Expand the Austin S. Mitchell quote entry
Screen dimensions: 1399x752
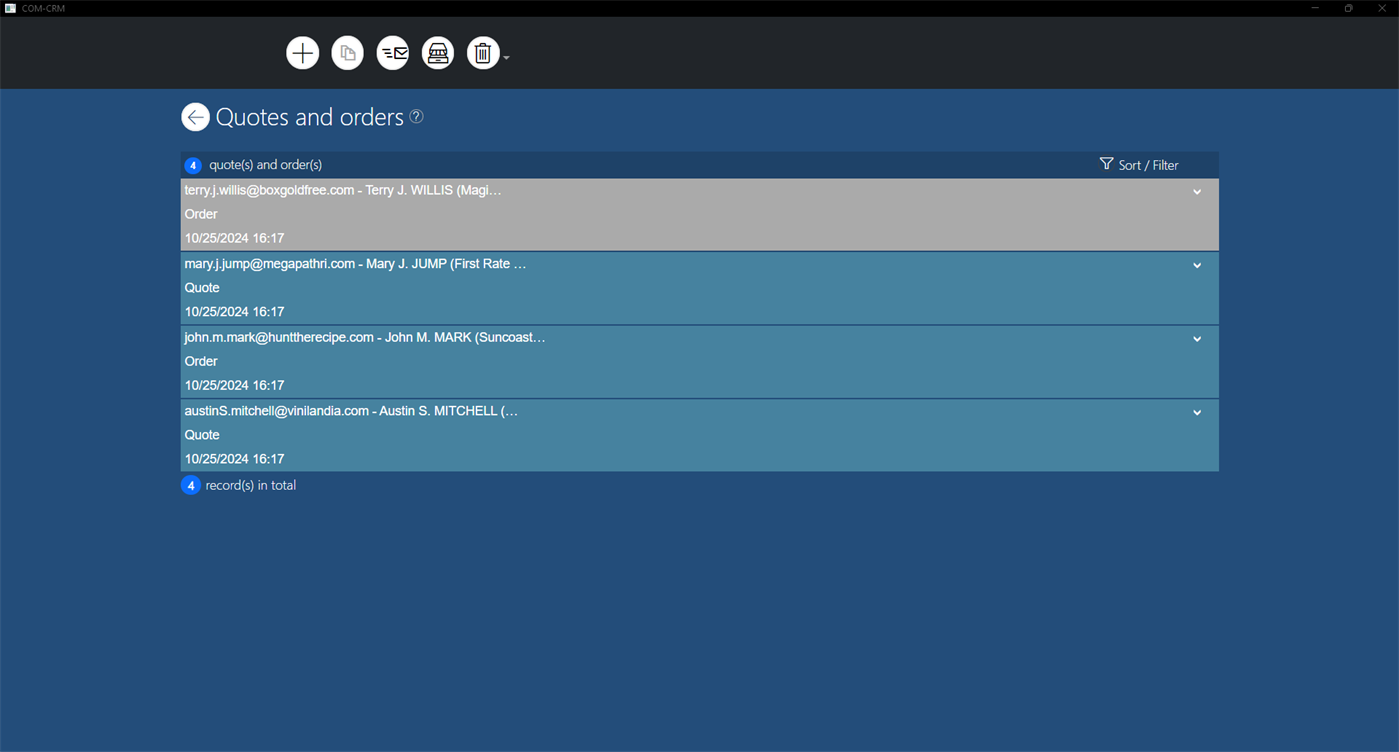[x=1196, y=412]
